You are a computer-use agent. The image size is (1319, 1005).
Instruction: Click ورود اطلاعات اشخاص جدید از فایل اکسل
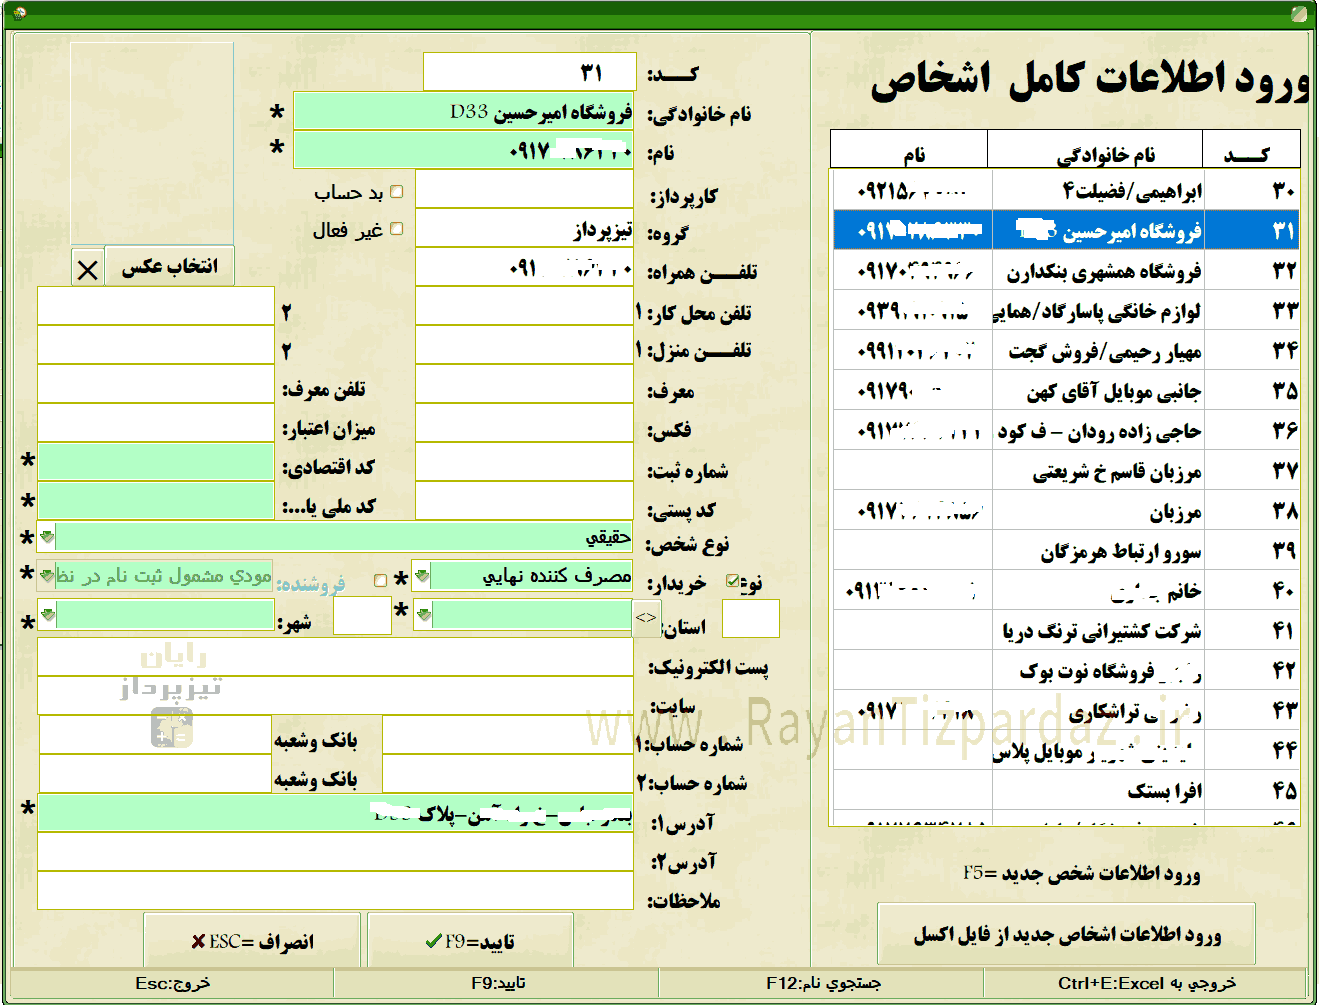click(x=1066, y=934)
